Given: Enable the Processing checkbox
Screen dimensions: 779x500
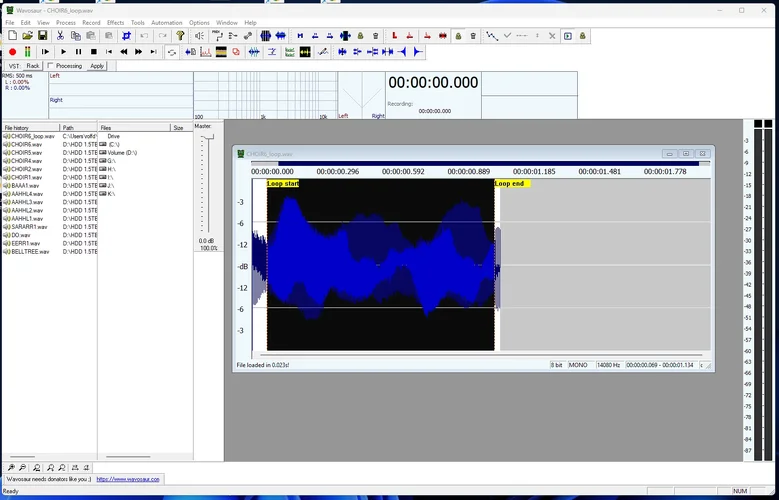Looking at the screenshot, I should [x=51, y=66].
